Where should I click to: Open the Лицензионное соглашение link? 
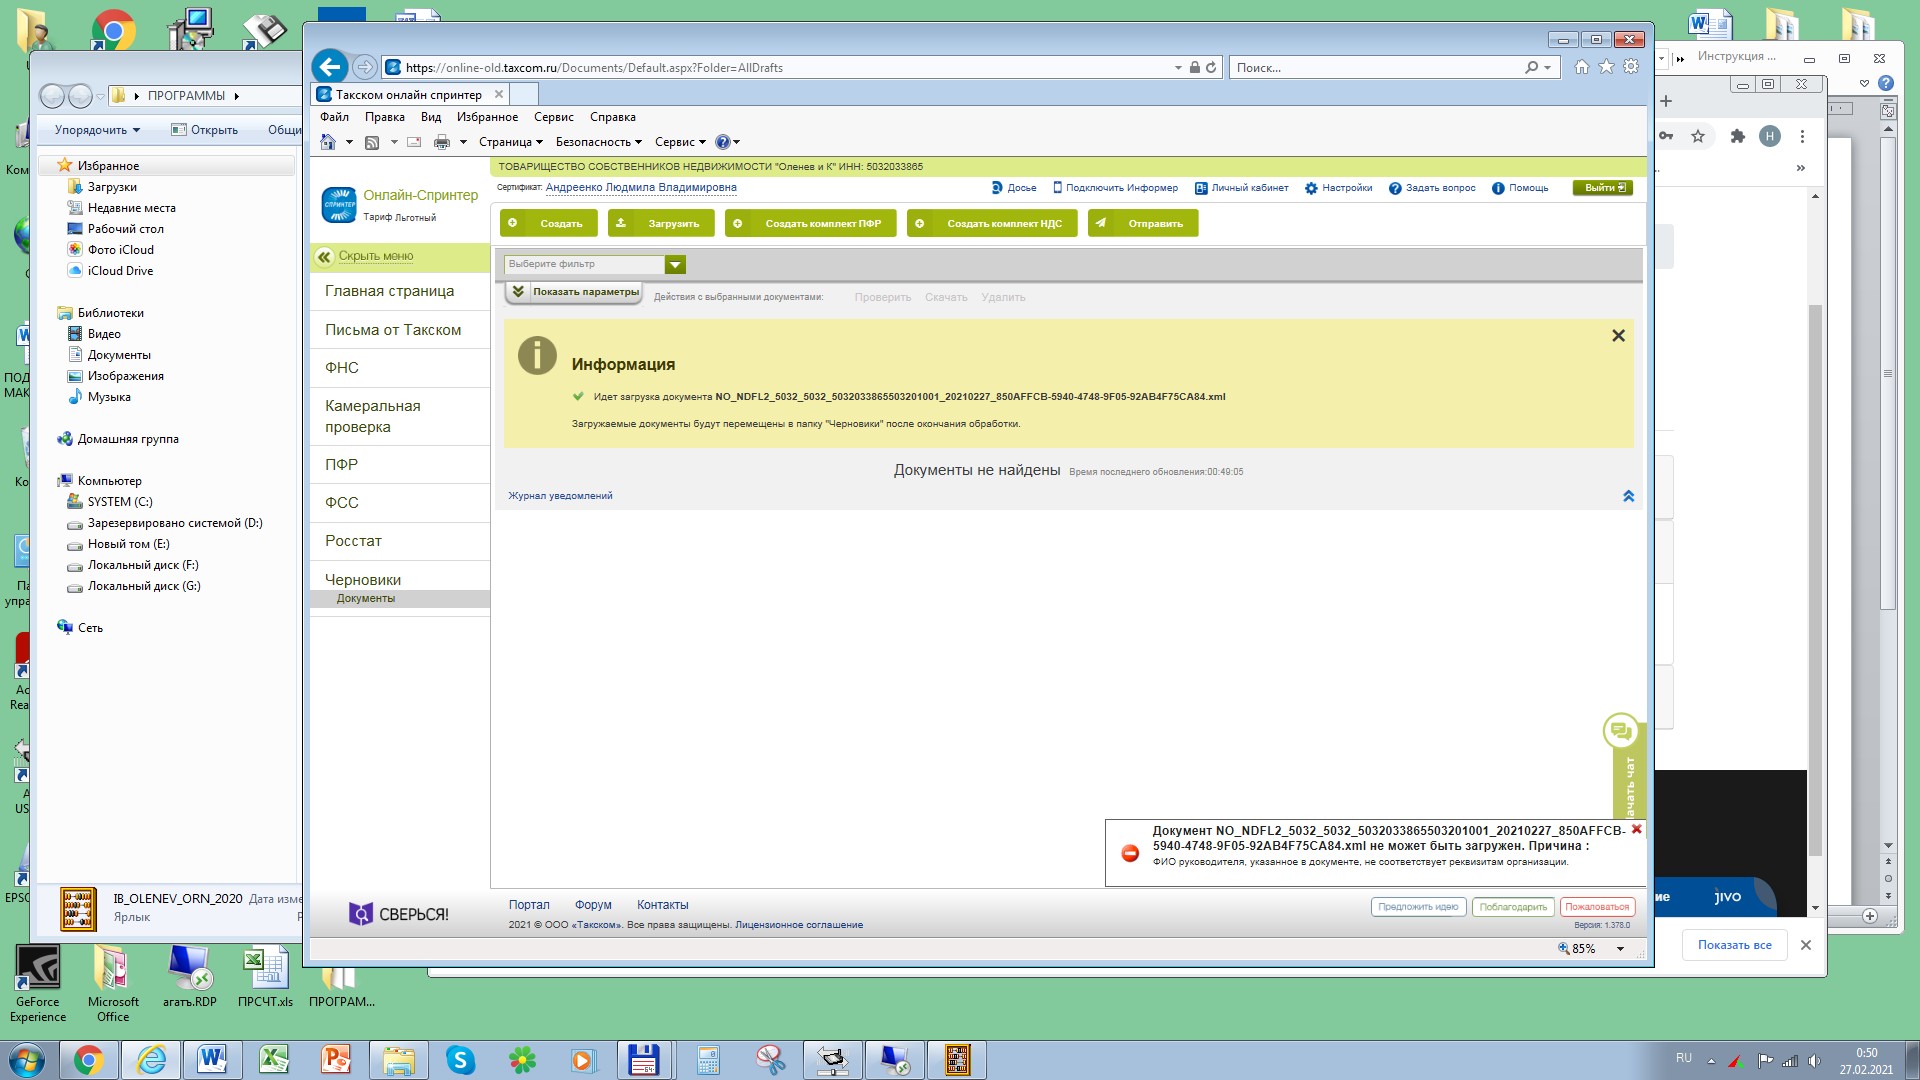[x=799, y=925]
